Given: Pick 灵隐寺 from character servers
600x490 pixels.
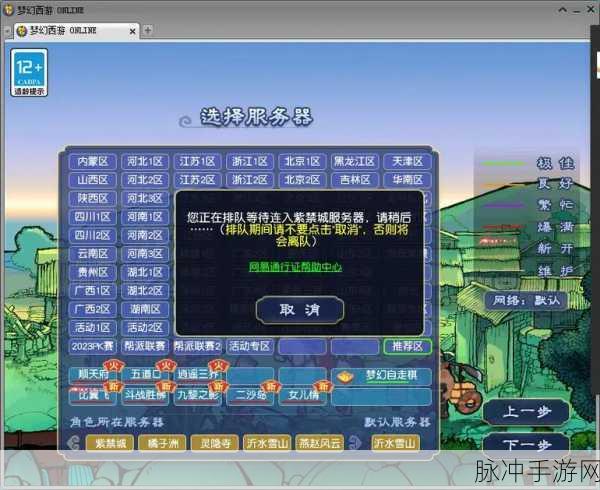Looking at the screenshot, I should 215,443.
